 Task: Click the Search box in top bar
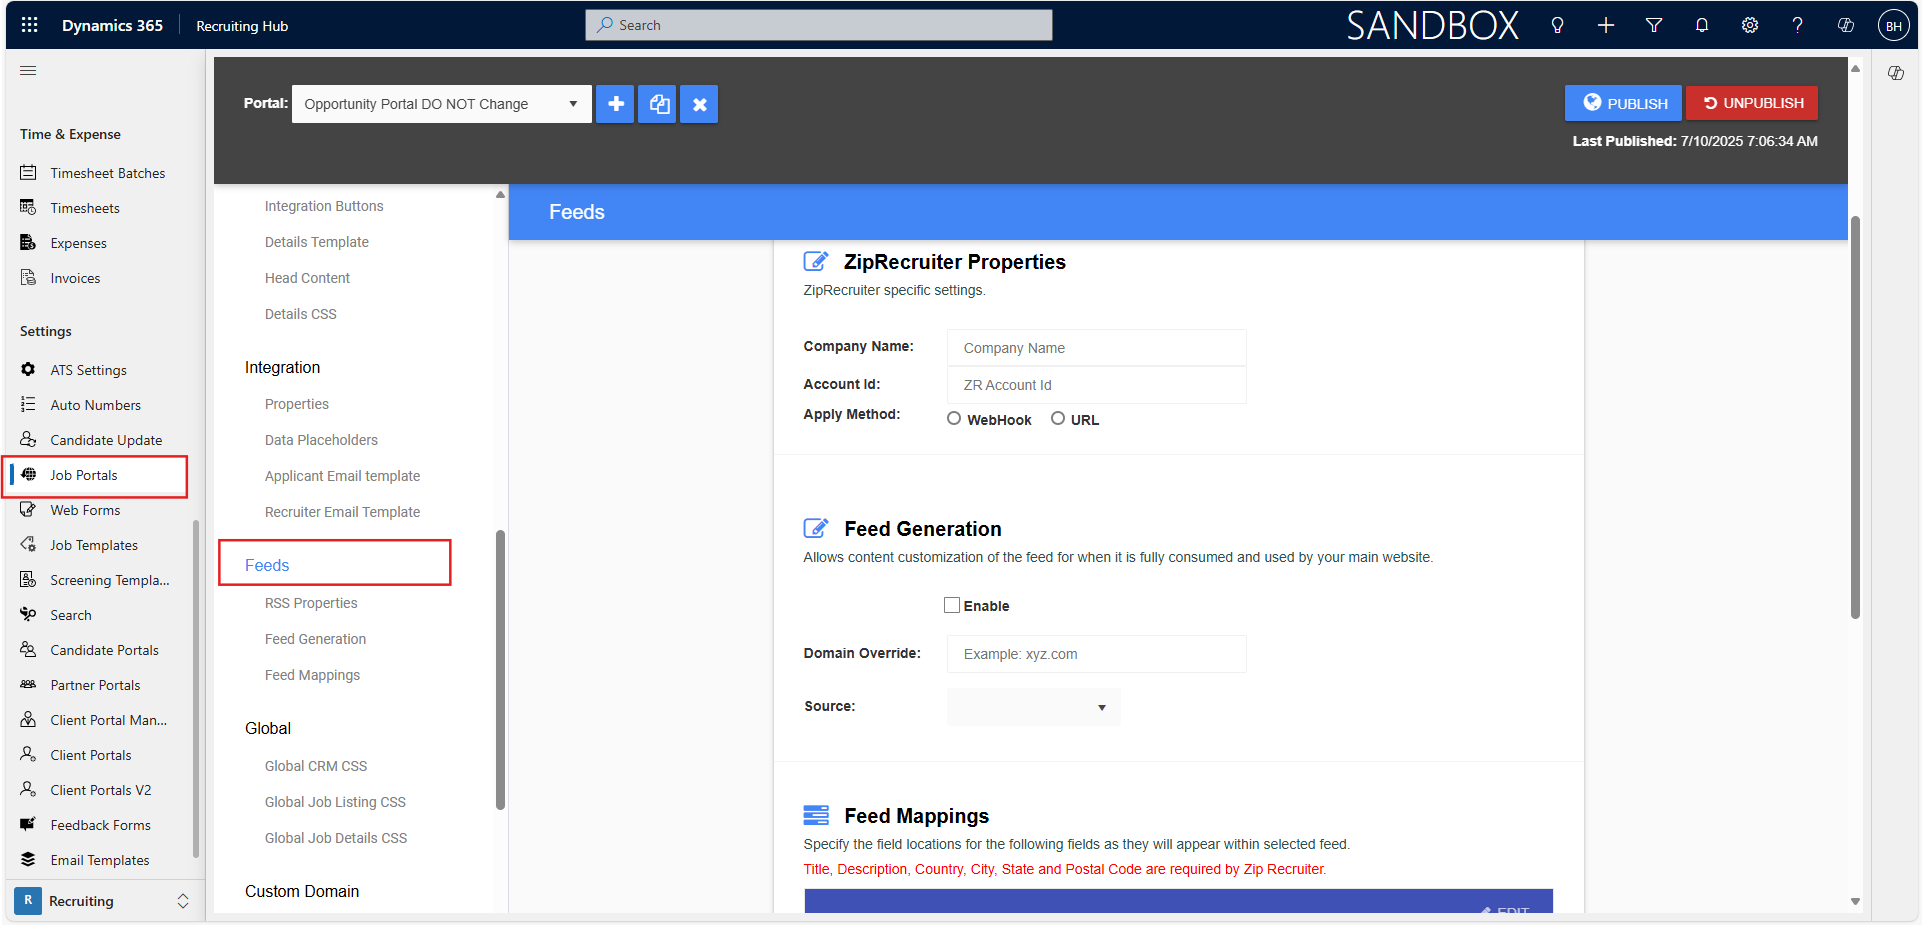[818, 25]
